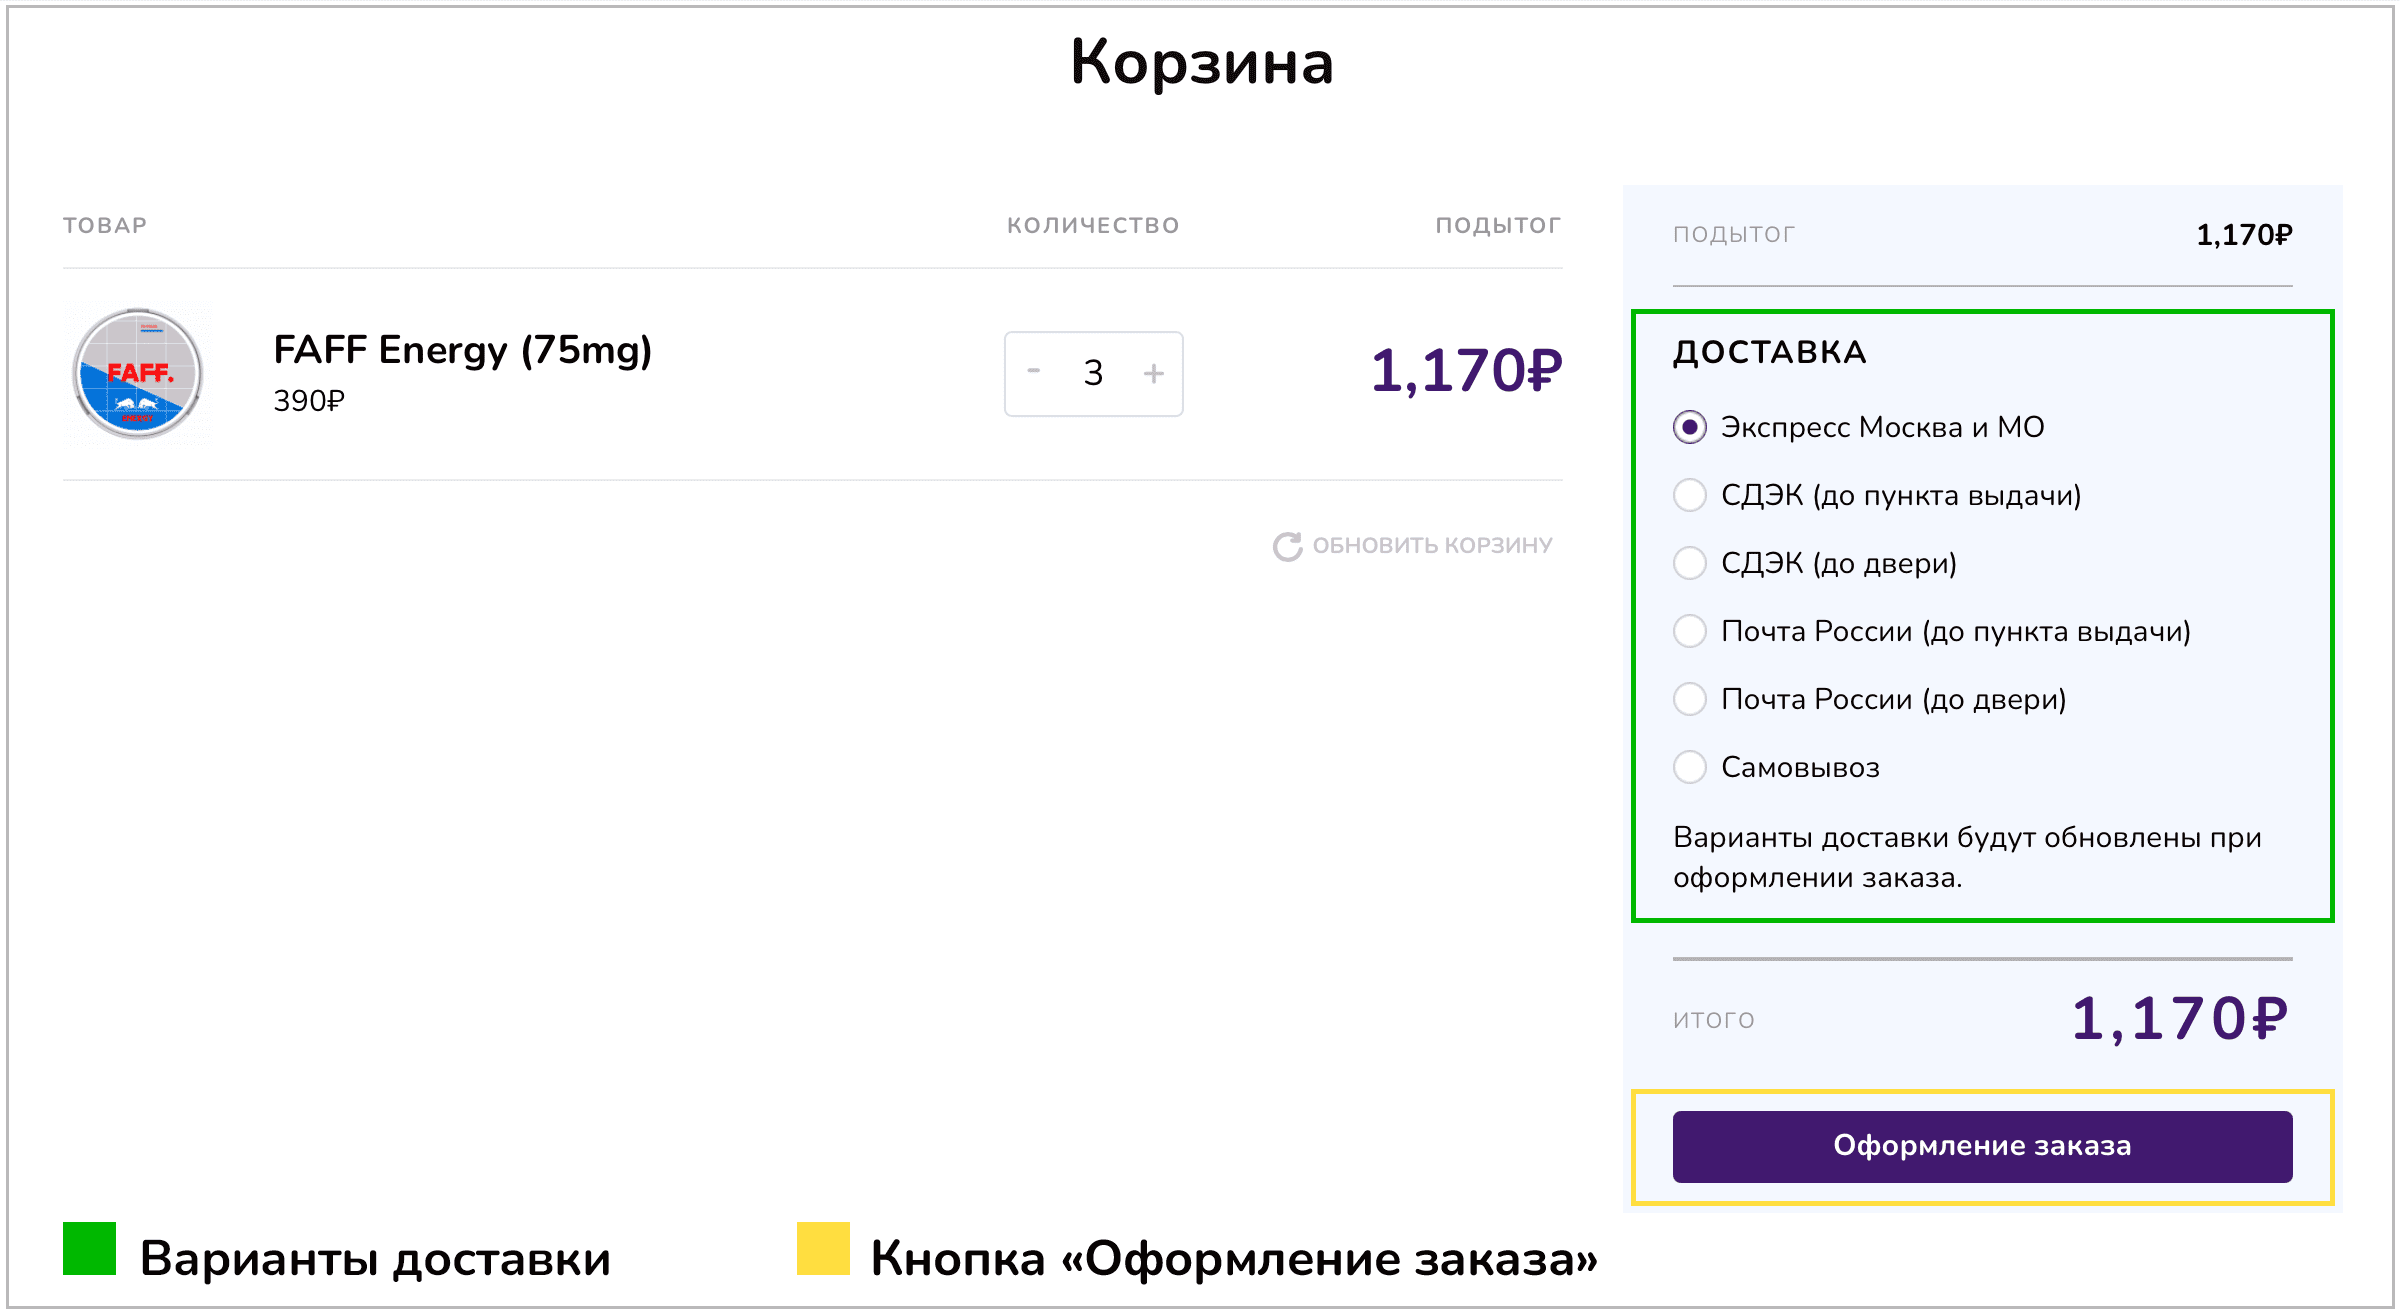Increase FAFF Energy quantity with plus
This screenshot has width=2400, height=1313.
(x=1154, y=373)
